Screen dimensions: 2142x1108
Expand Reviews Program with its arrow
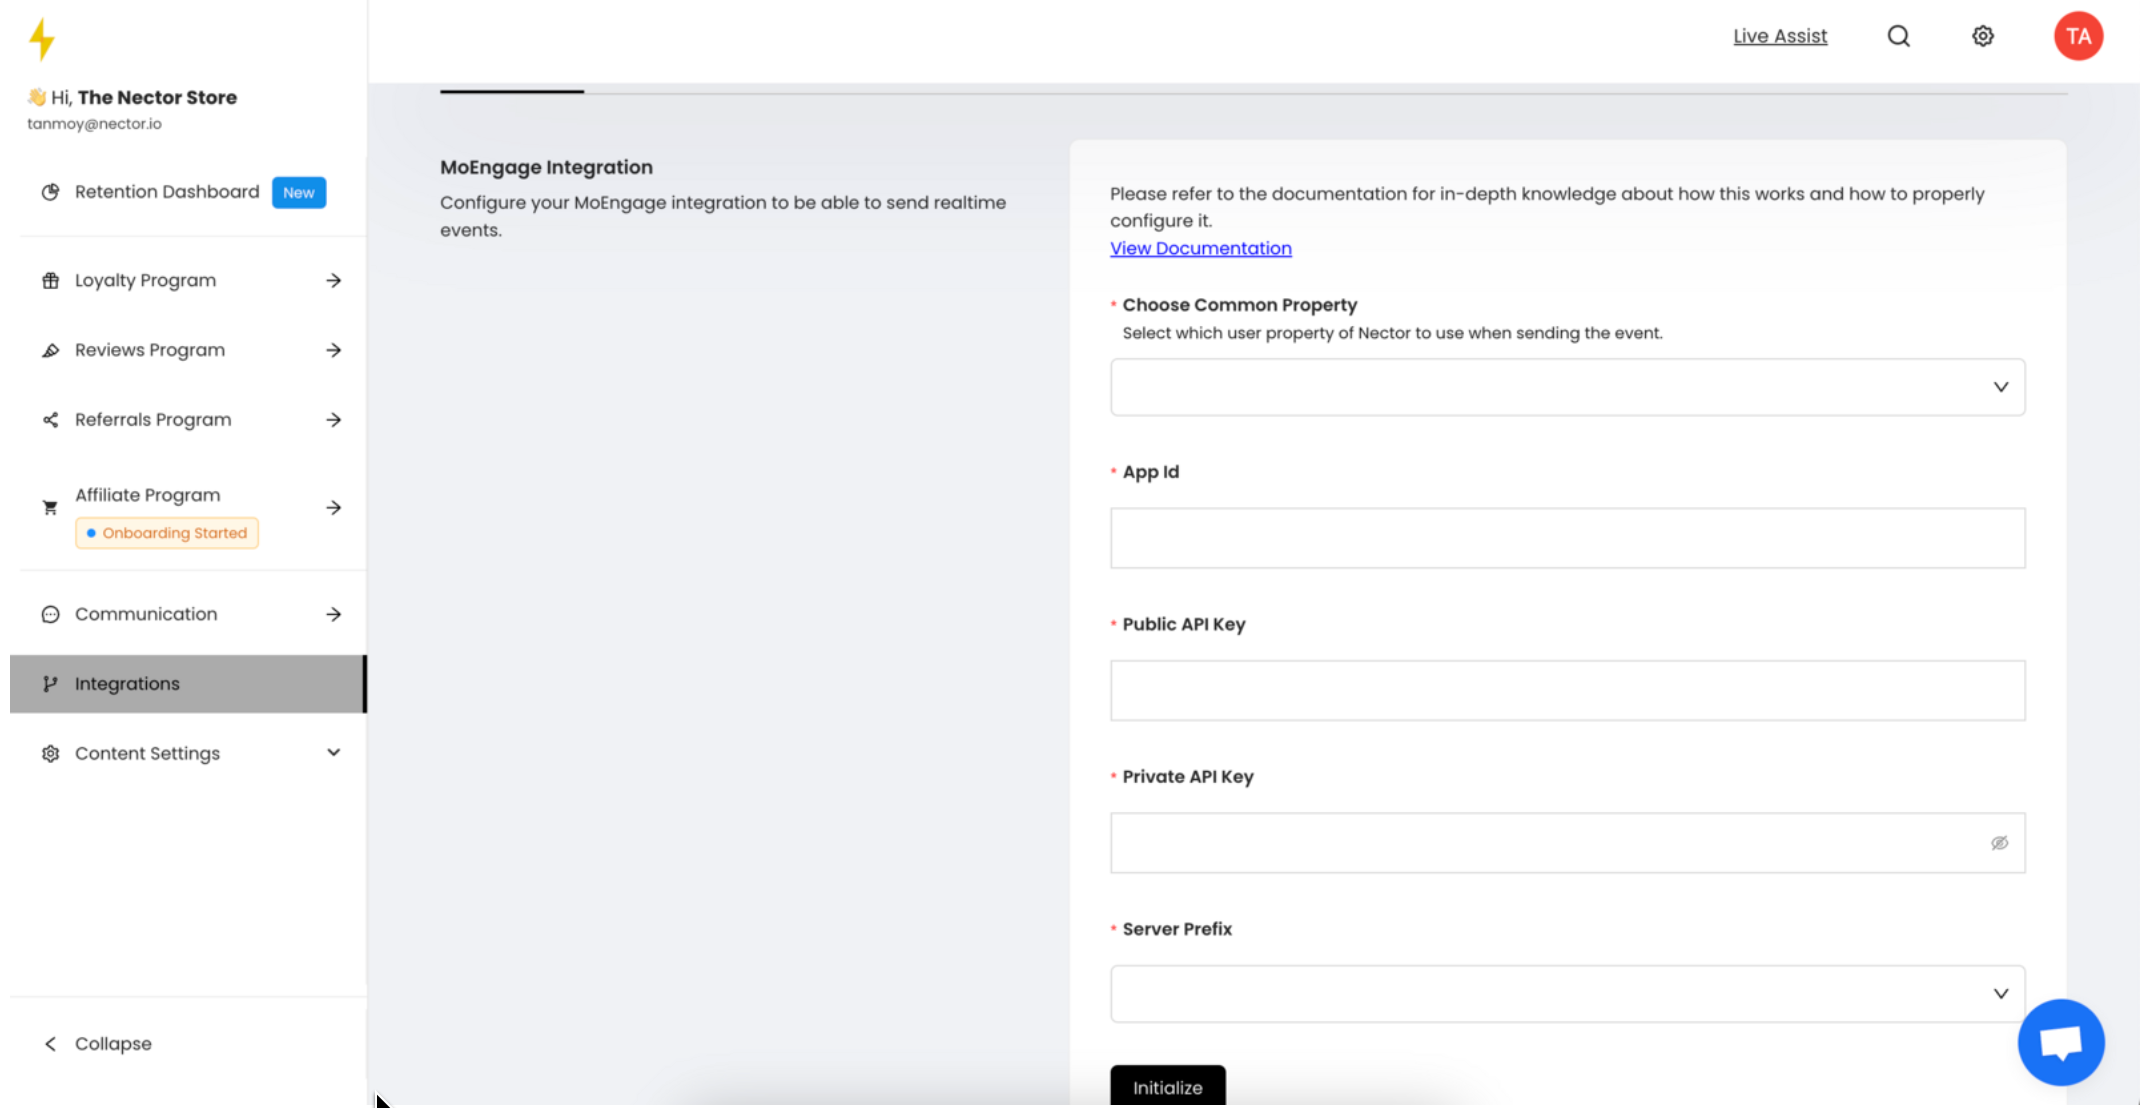tap(333, 350)
